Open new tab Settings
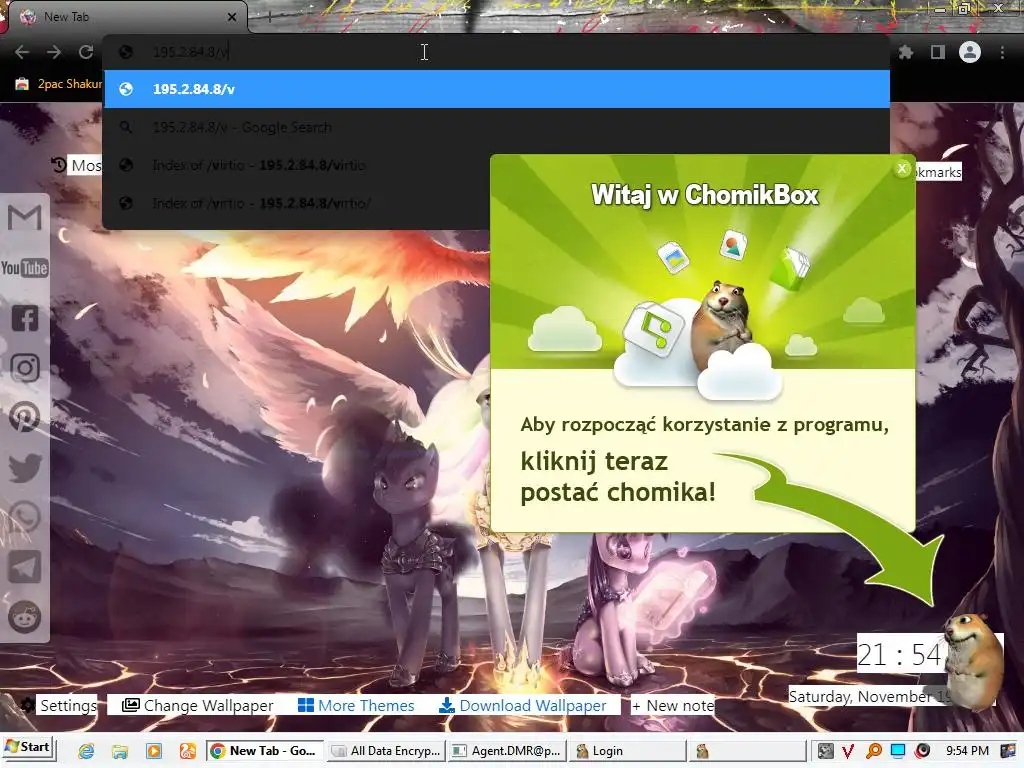The image size is (1024, 768). (x=59, y=705)
